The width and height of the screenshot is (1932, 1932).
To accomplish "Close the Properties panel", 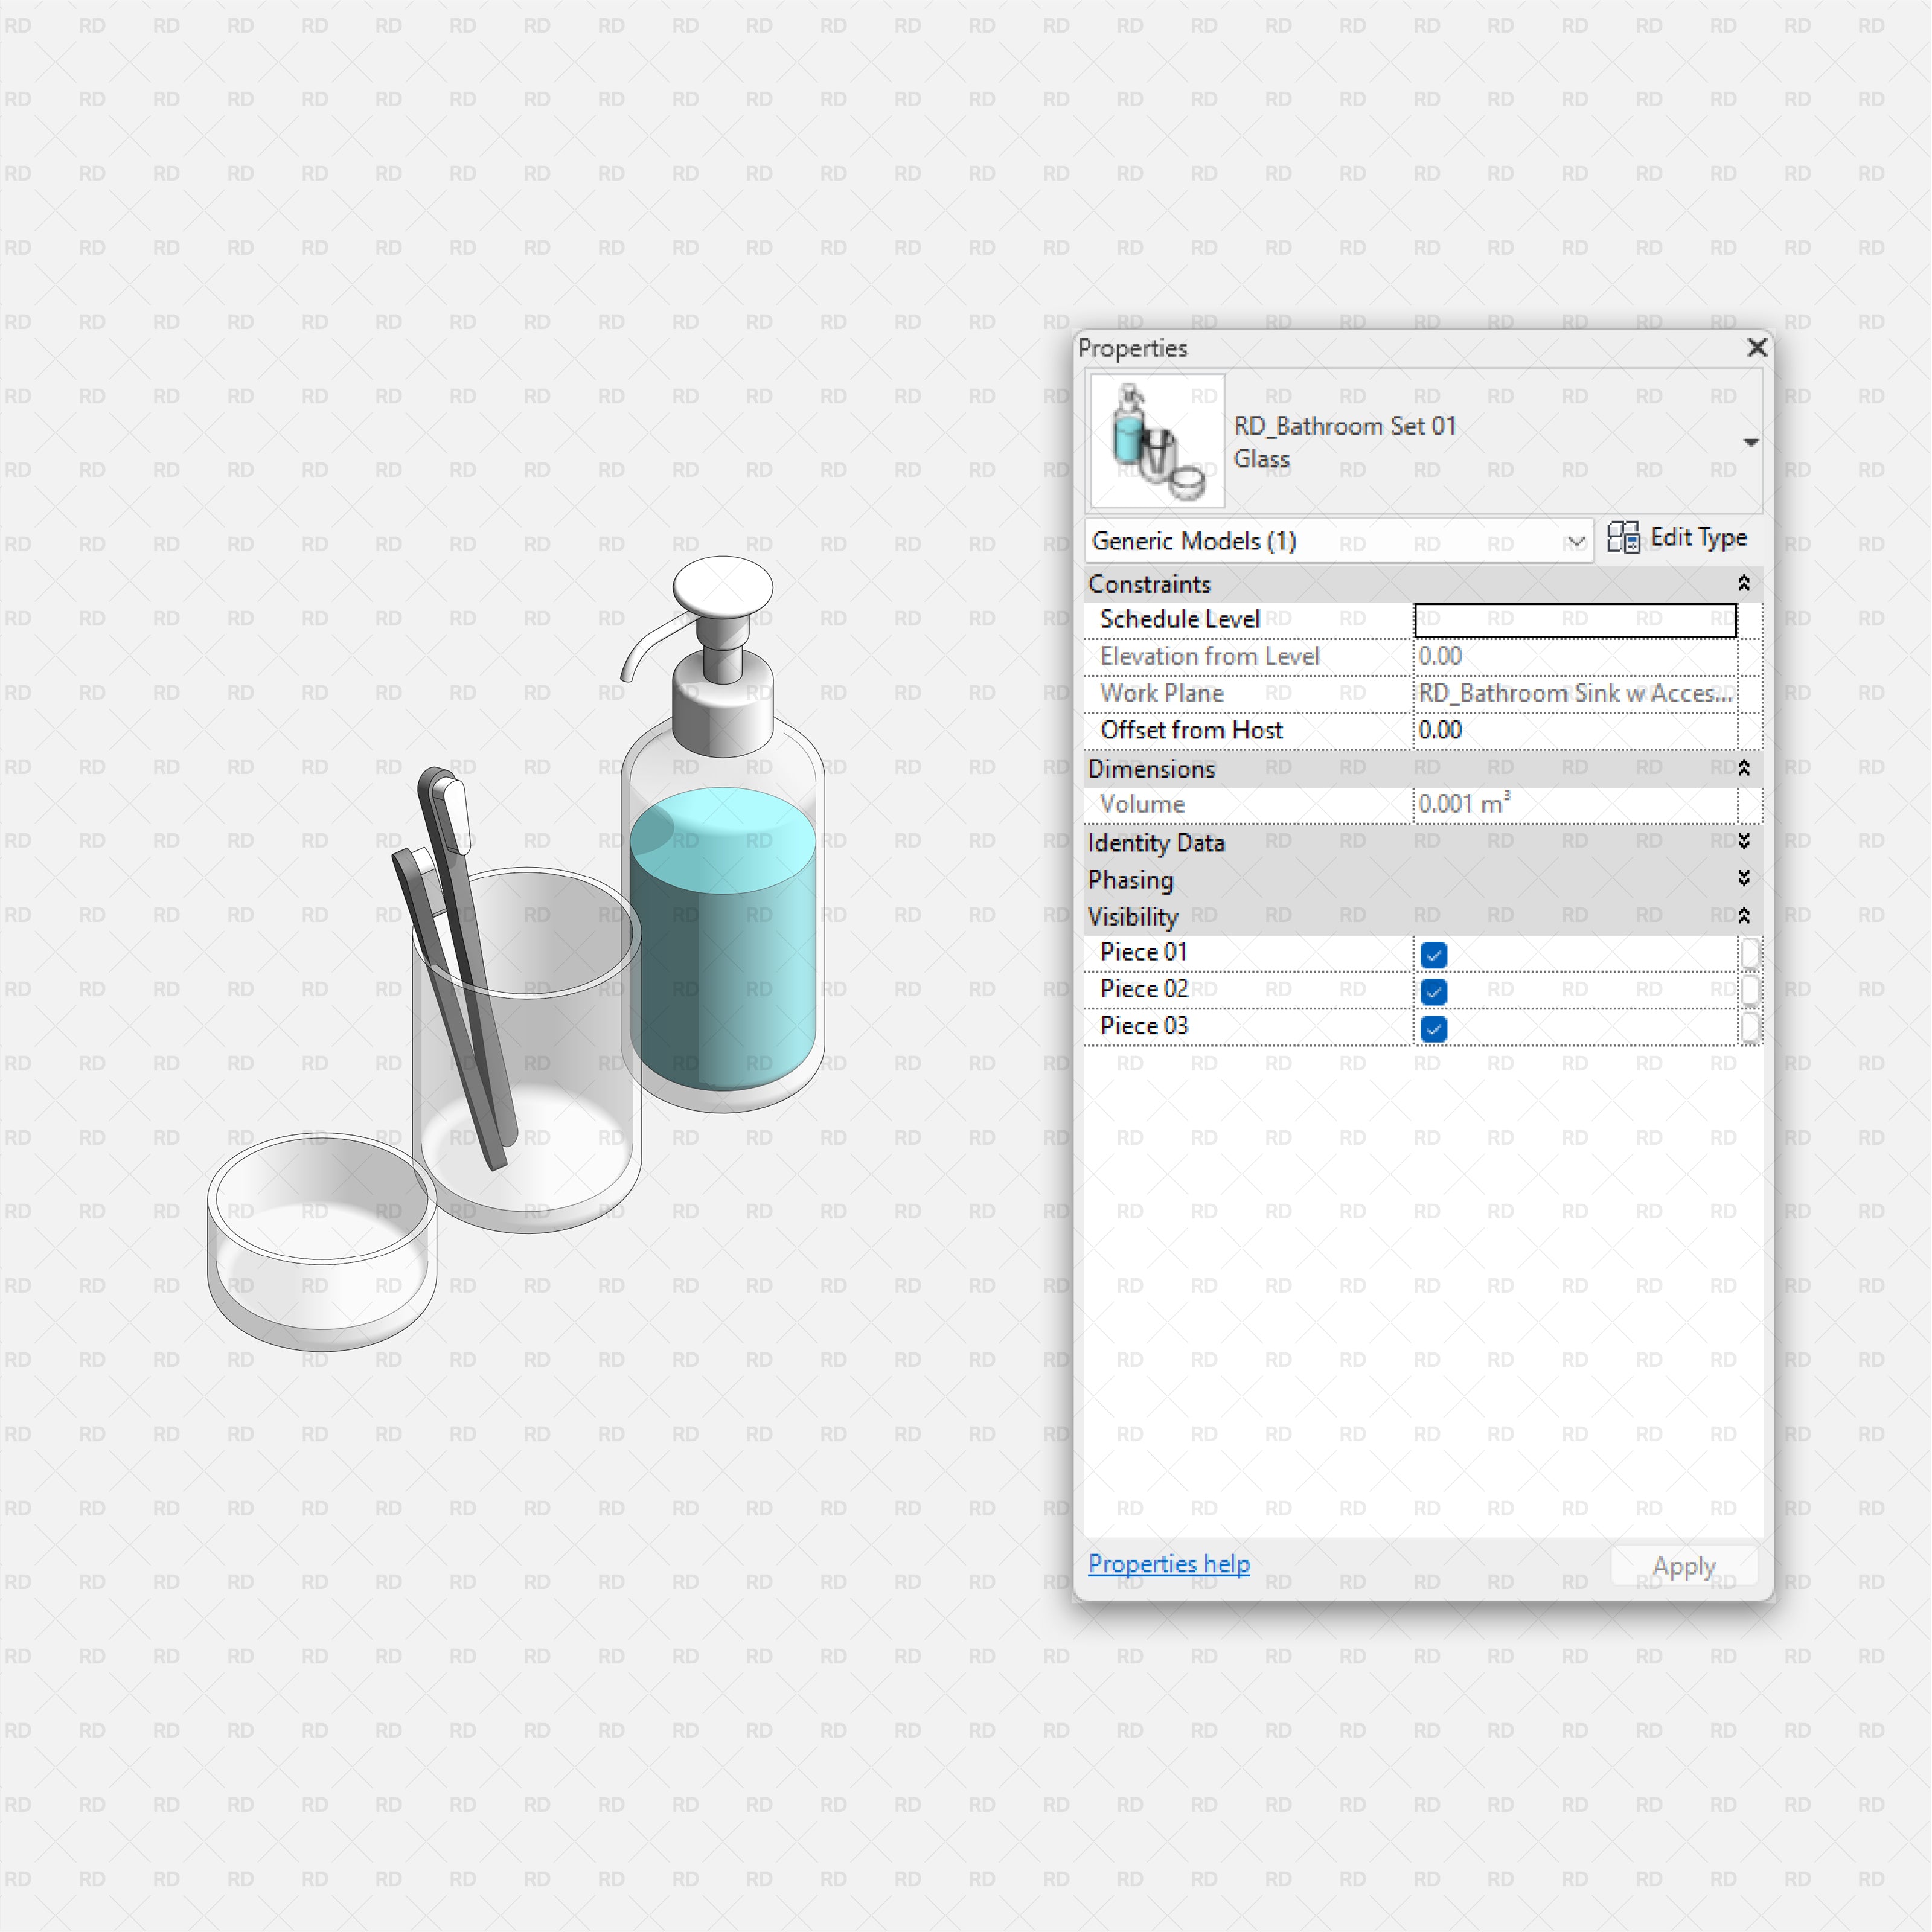I will [1756, 347].
